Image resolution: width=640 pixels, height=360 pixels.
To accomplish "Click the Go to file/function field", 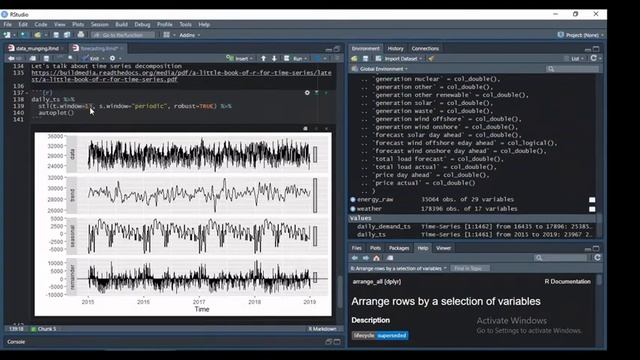I will click(123, 35).
